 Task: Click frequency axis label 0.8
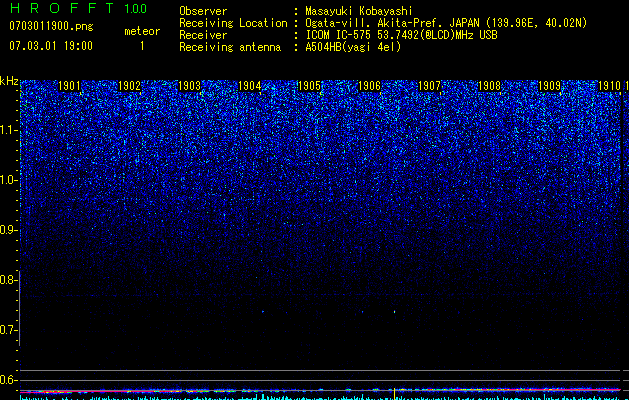[9, 280]
